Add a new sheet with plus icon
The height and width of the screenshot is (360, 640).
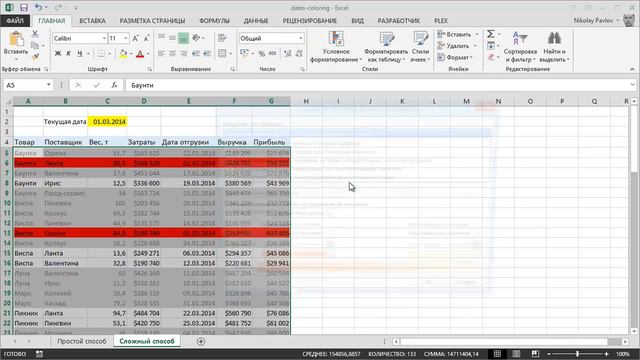point(201,341)
